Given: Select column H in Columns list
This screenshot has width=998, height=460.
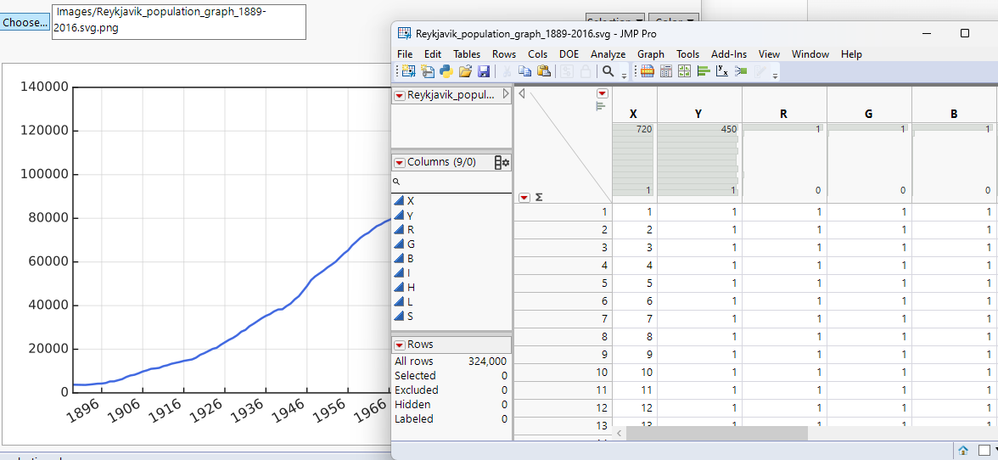Looking at the screenshot, I should coord(410,287).
